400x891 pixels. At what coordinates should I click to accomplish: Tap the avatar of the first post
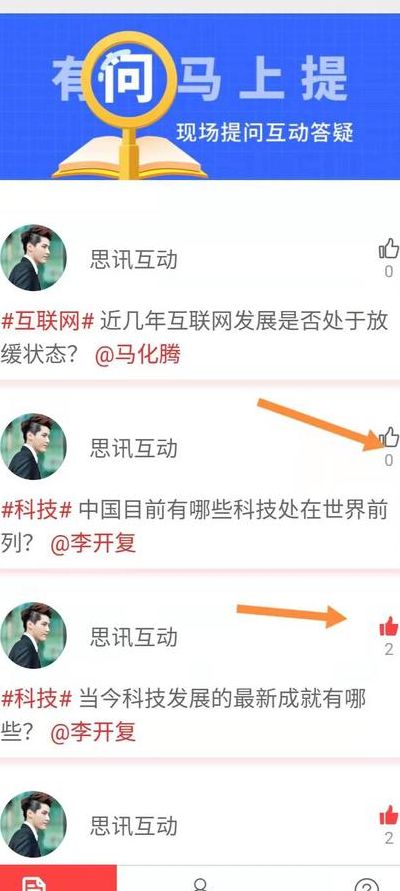coord(34,258)
